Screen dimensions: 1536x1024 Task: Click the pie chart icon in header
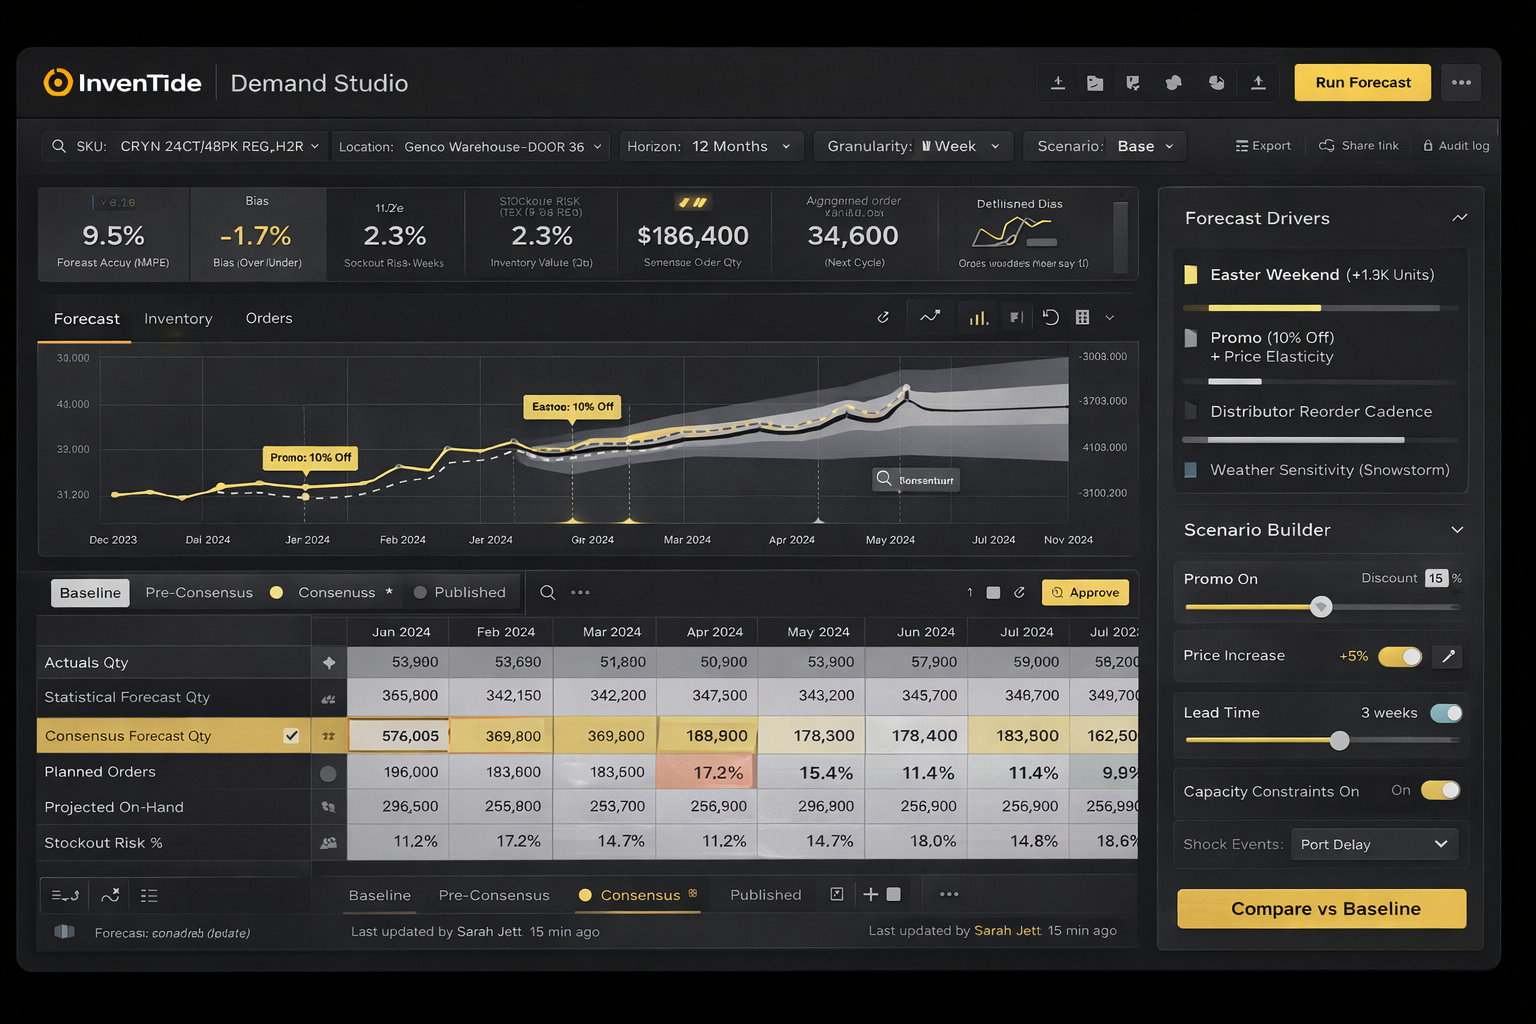(x=1216, y=83)
